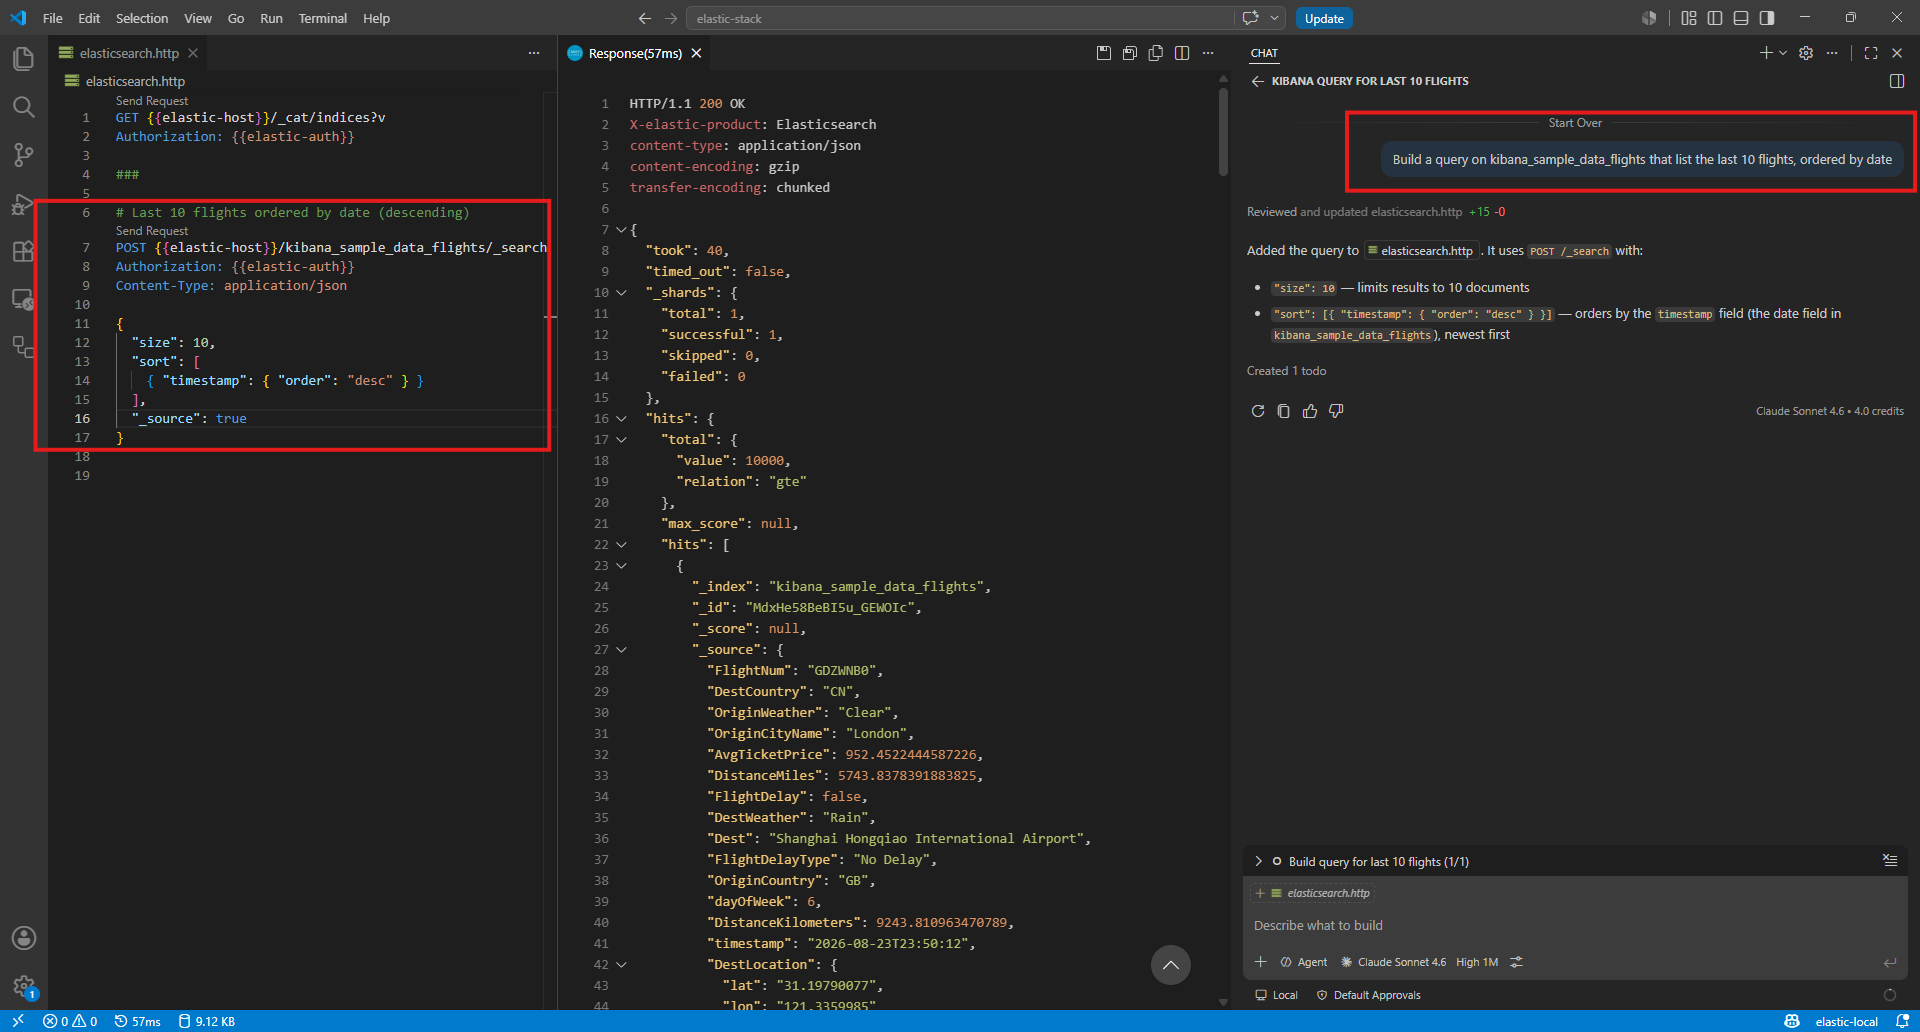Screen dimensions: 1920x1032
Task: Collapse the total object at line 17
Action: pos(621,440)
